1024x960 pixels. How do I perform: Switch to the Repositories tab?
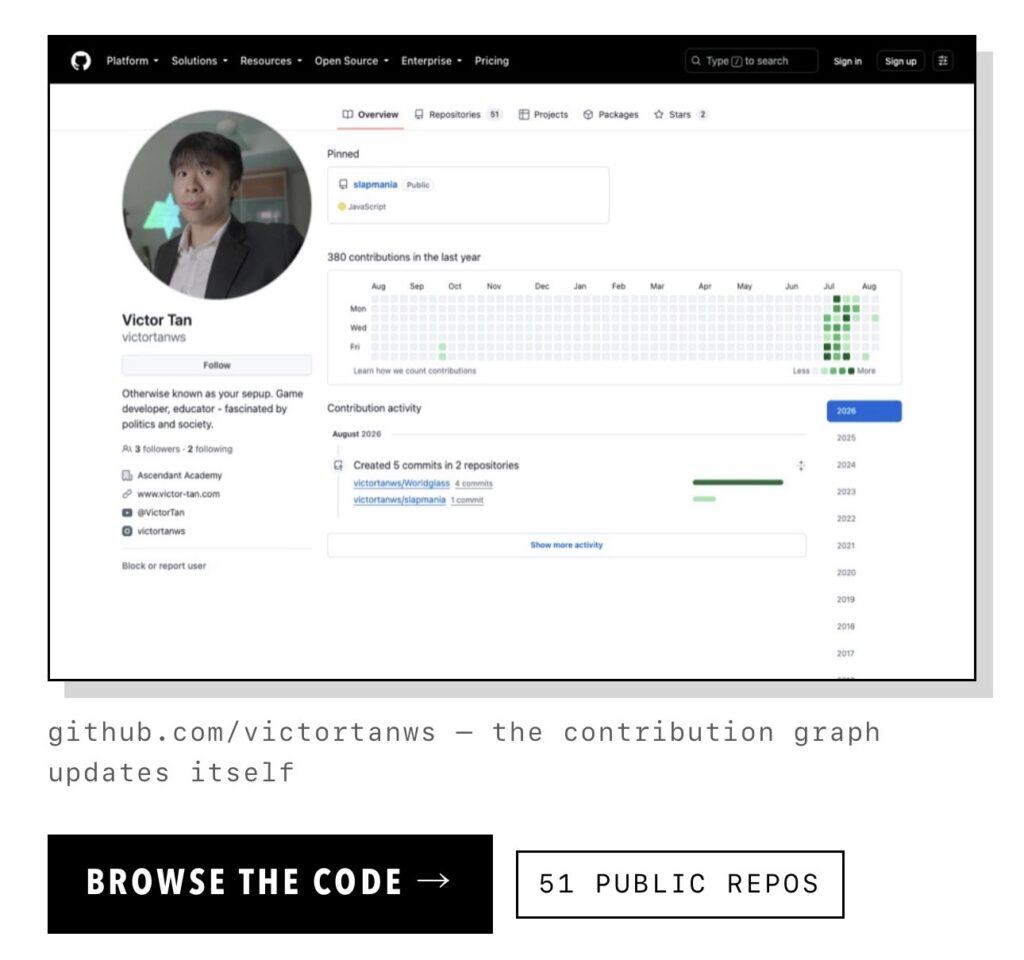[x=458, y=114]
